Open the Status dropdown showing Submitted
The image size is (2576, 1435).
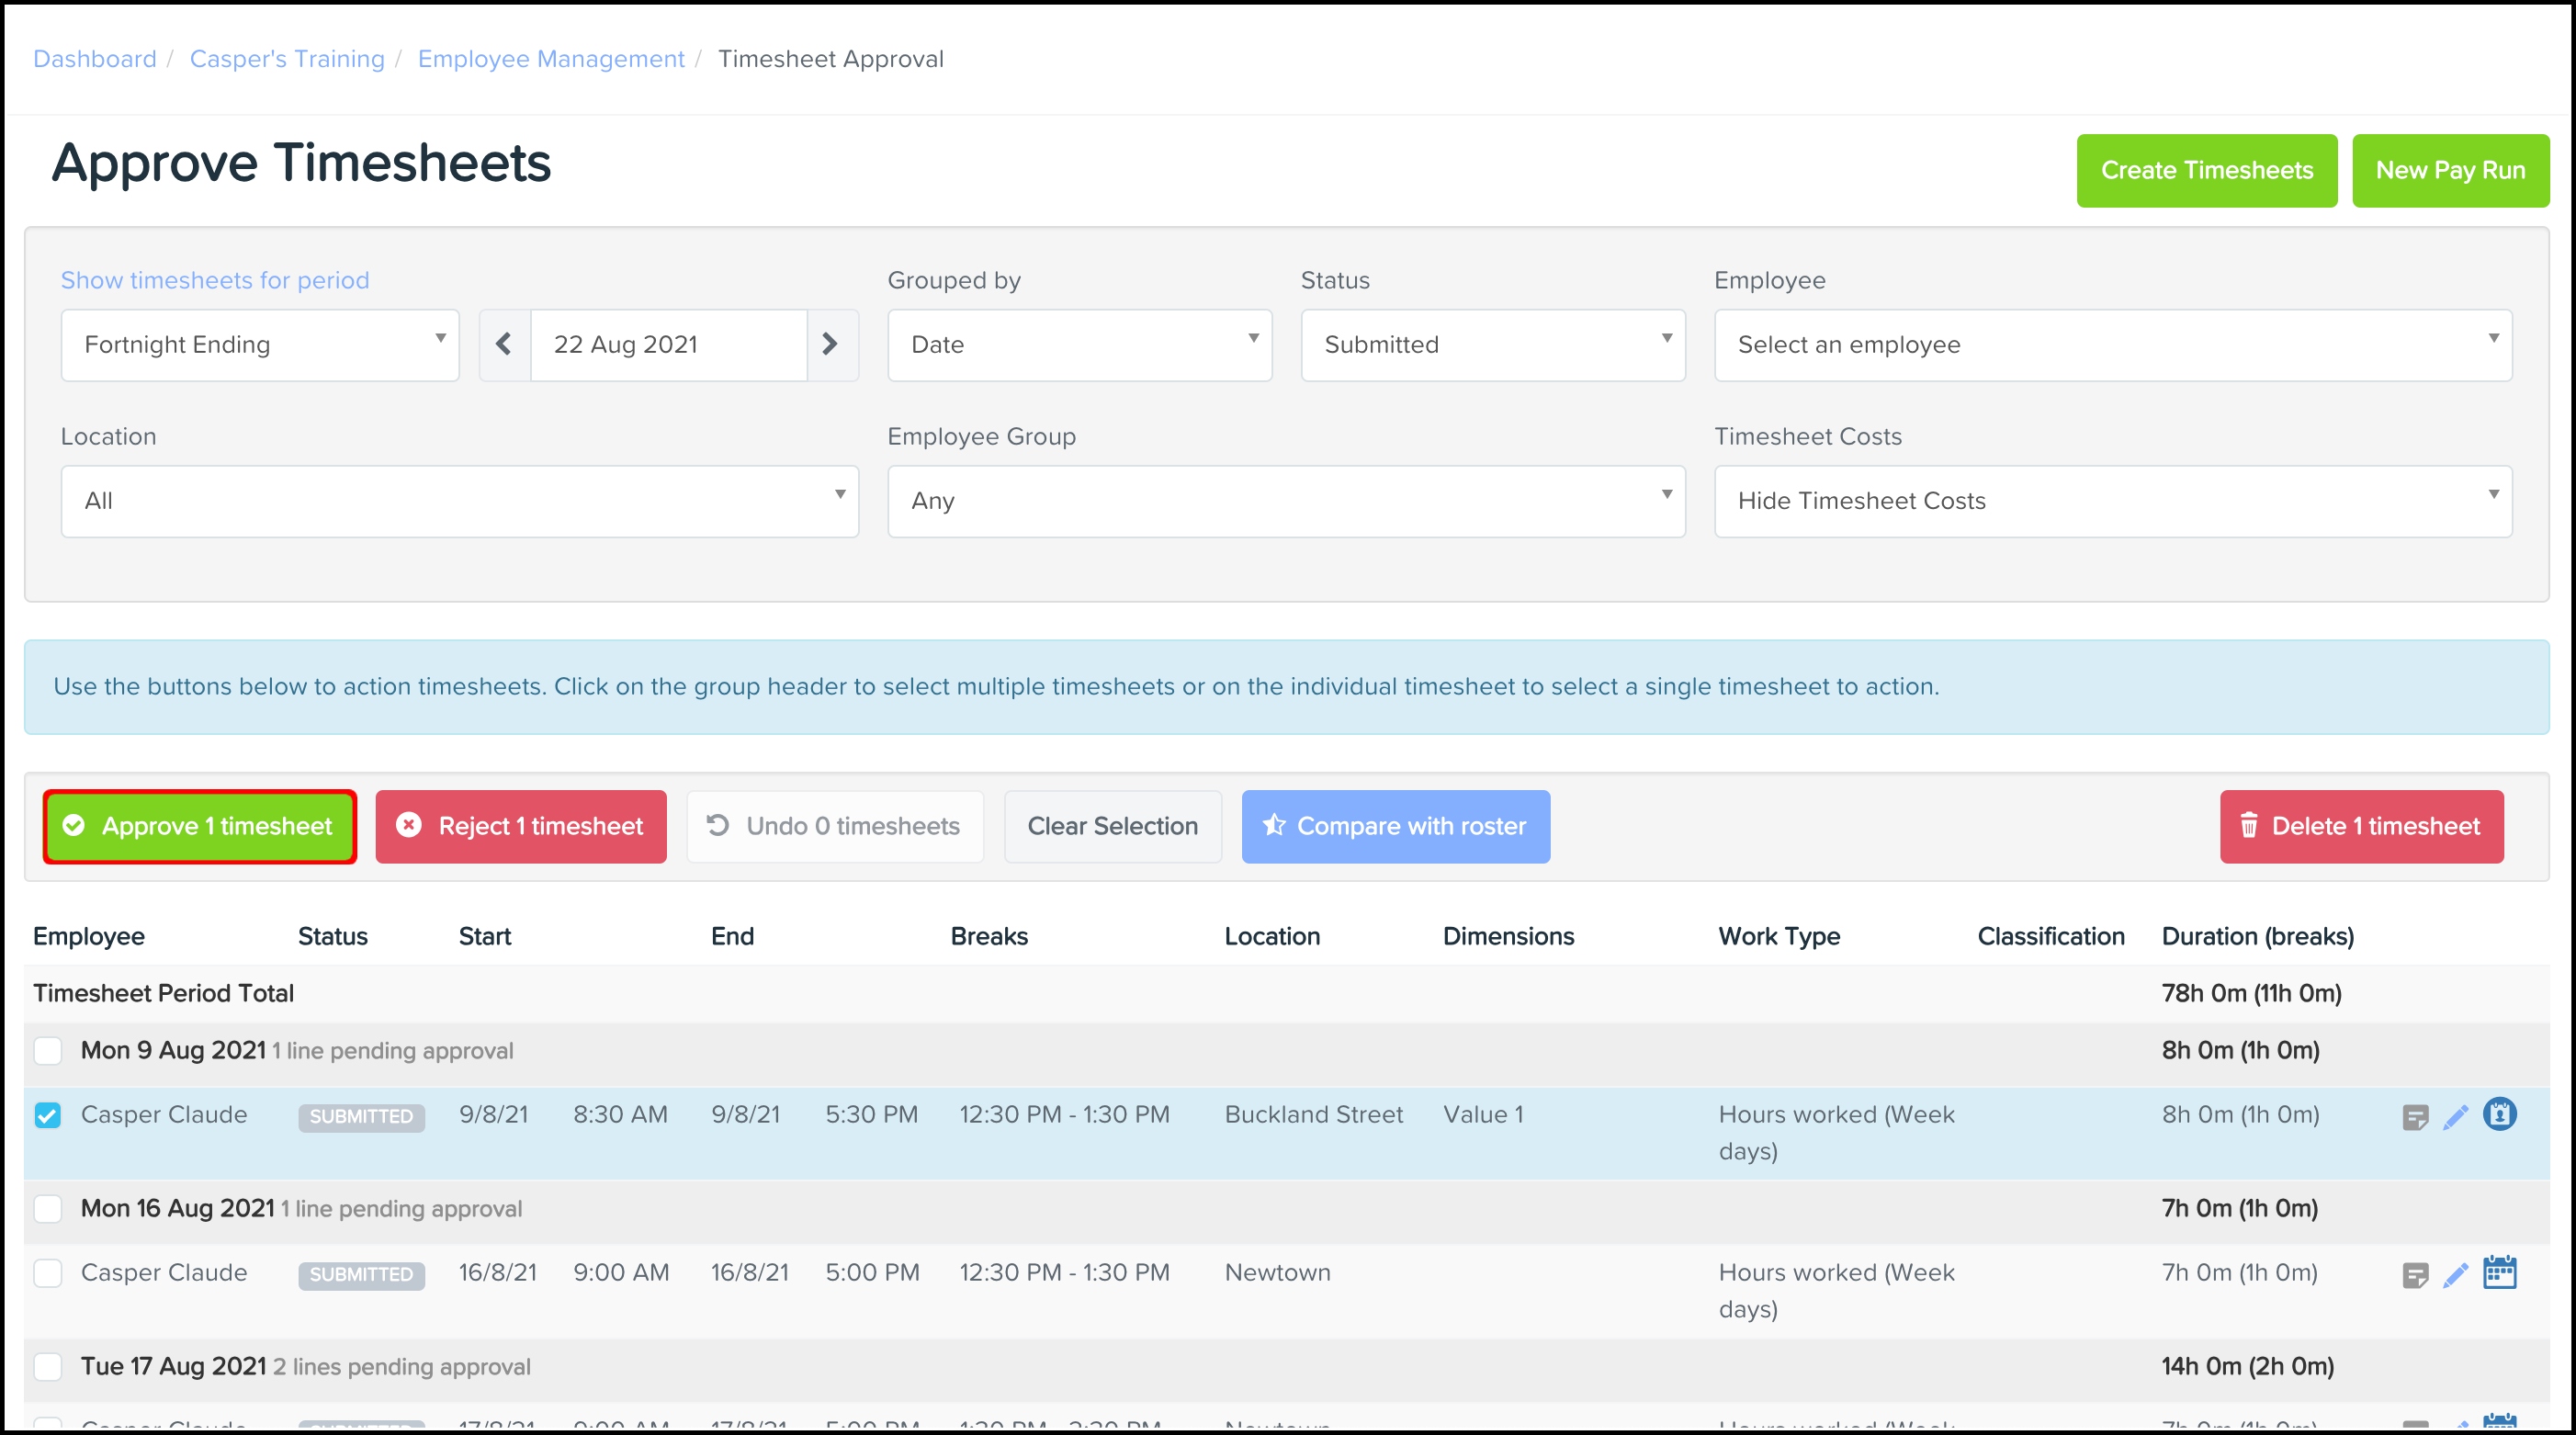[1492, 344]
